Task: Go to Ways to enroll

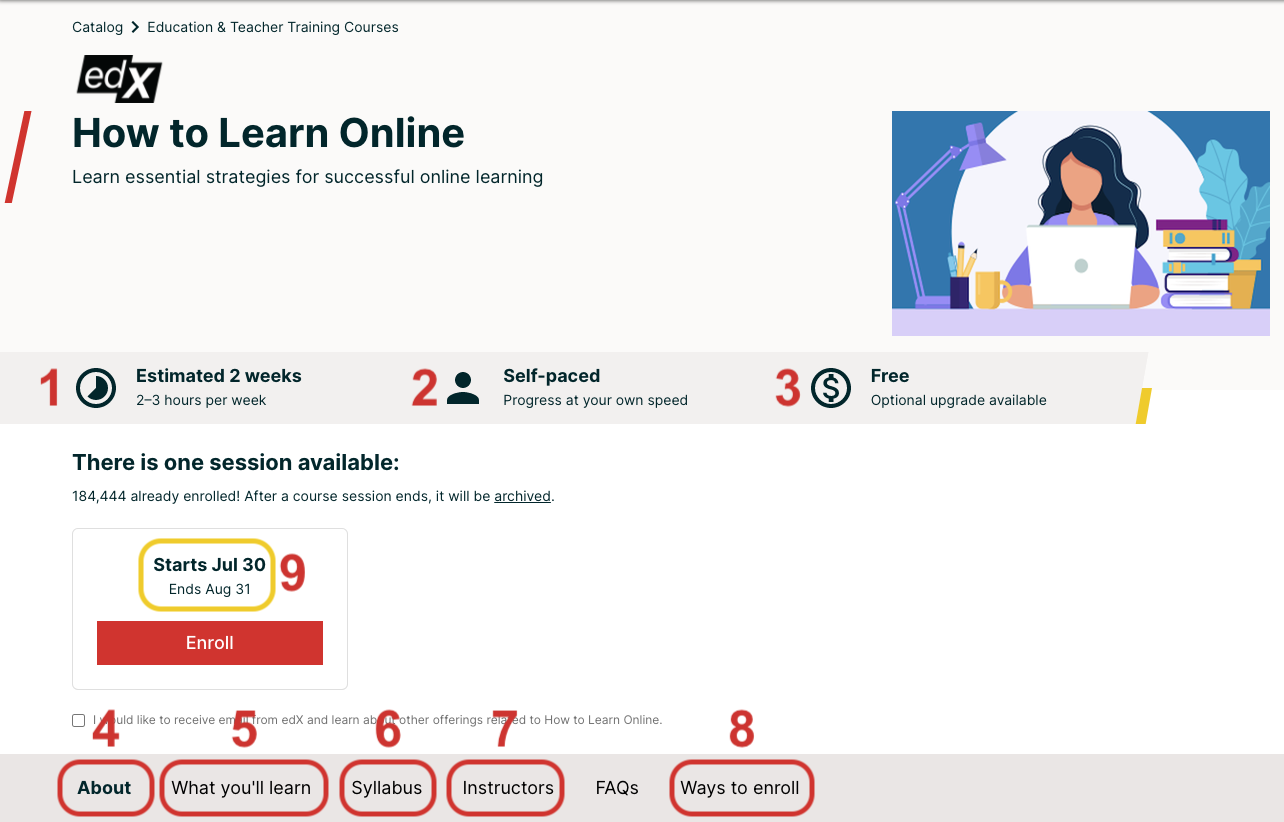Action: coord(741,788)
